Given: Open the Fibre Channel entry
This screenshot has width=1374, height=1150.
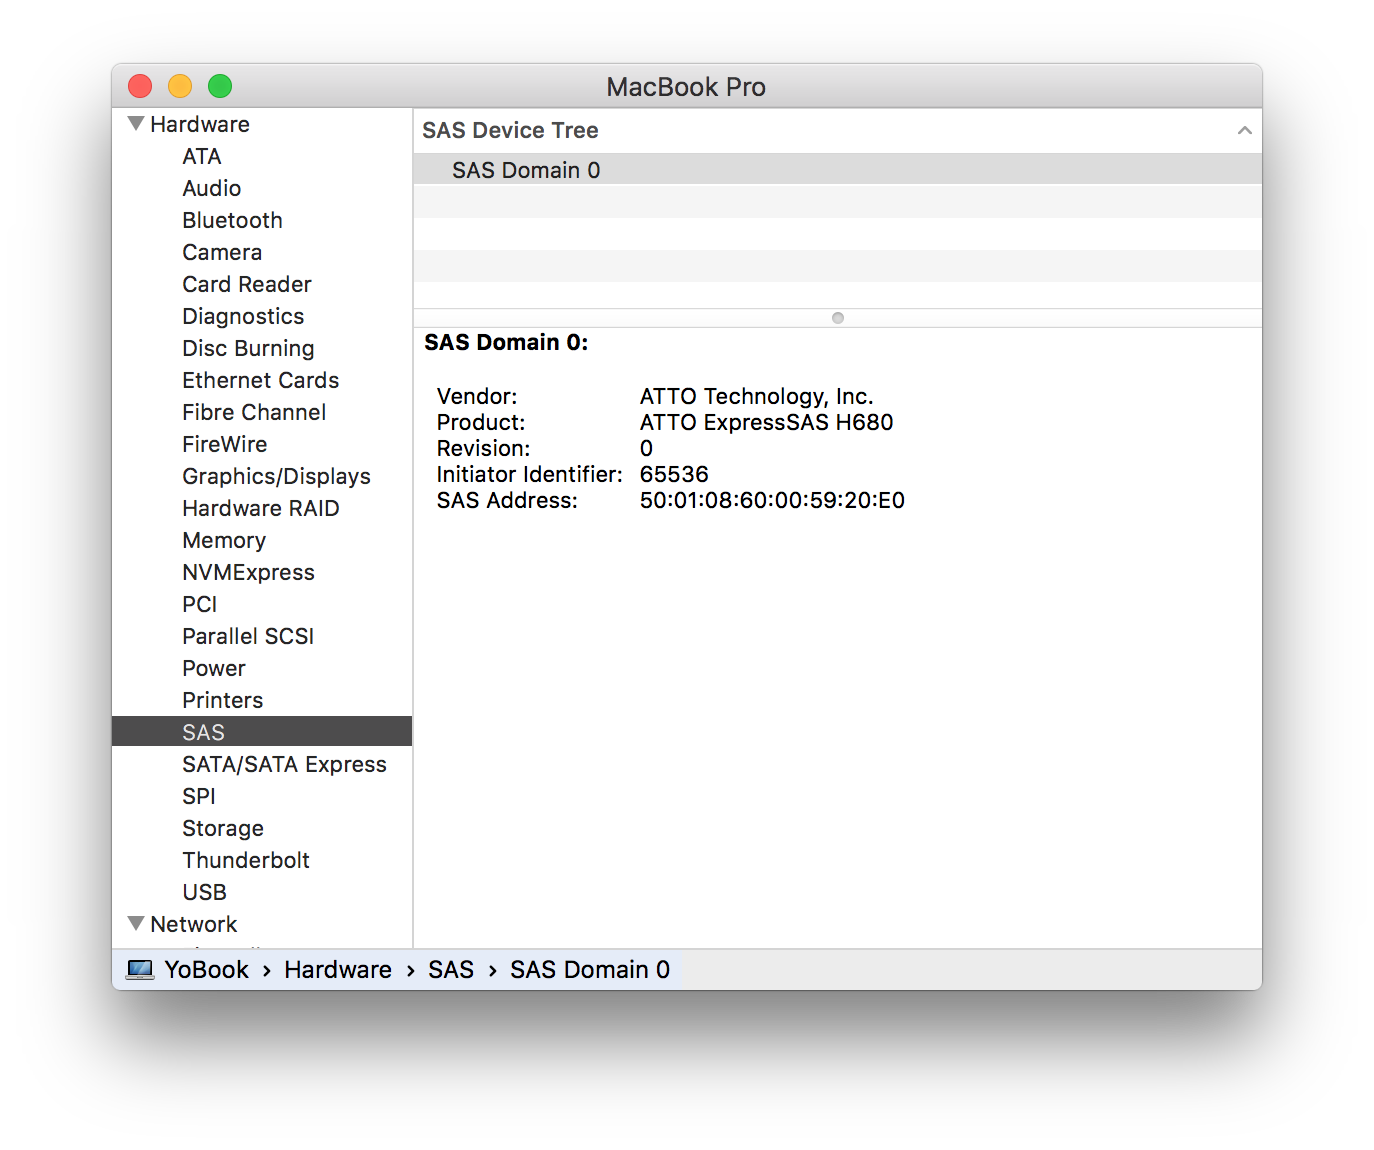Looking at the screenshot, I should 254,413.
